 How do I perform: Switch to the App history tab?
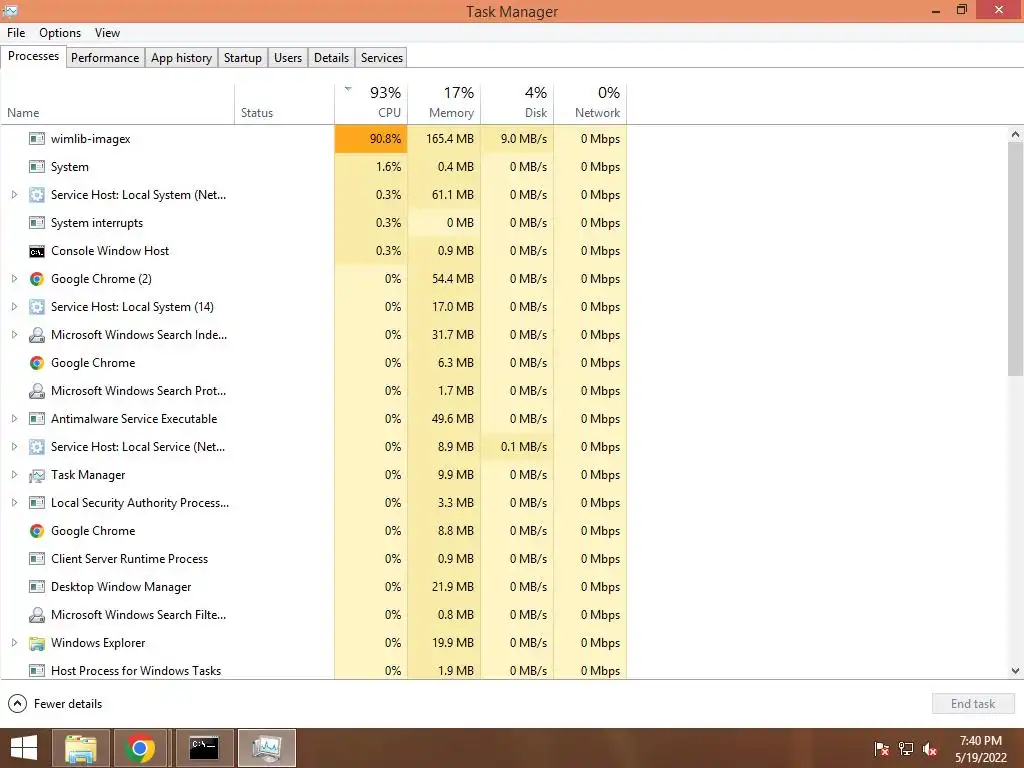pyautogui.click(x=182, y=57)
